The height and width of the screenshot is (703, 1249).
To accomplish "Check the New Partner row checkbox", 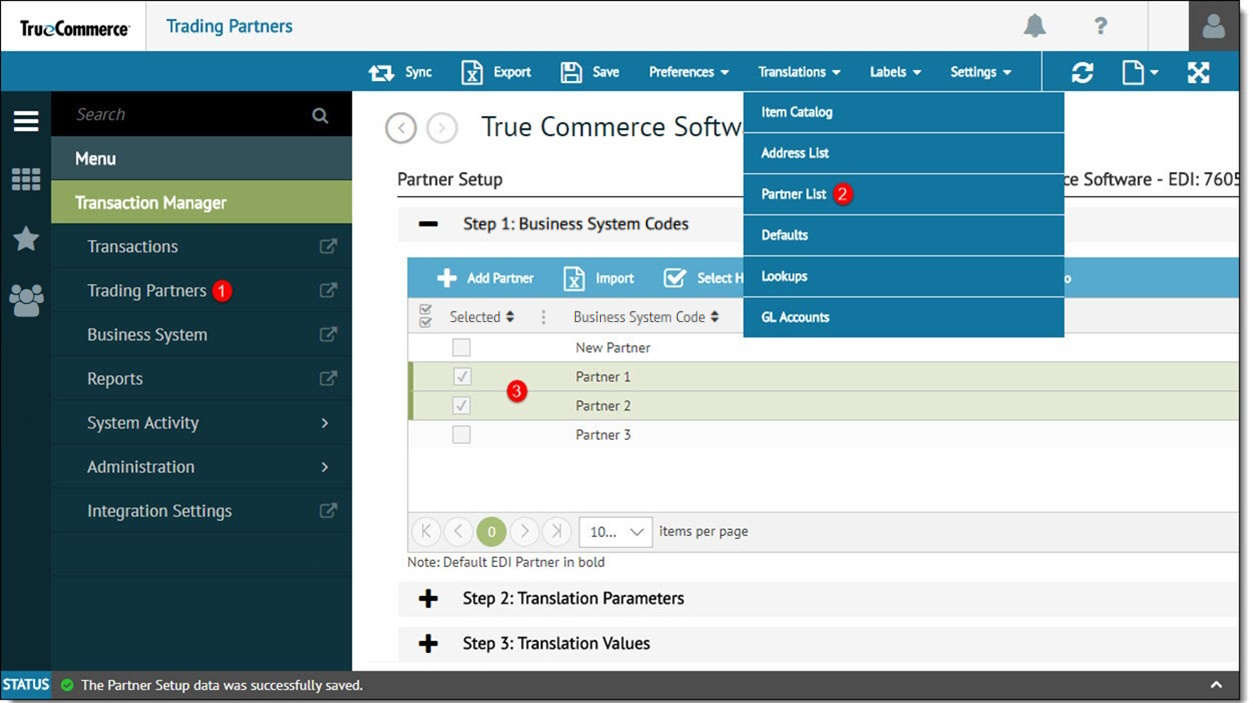I will pos(461,347).
